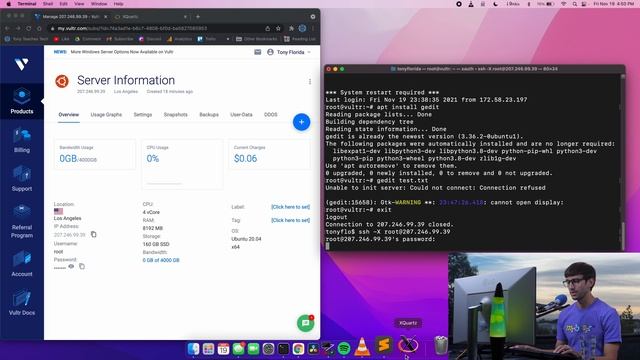Open Google Chrome from the Dock

coord(298,349)
